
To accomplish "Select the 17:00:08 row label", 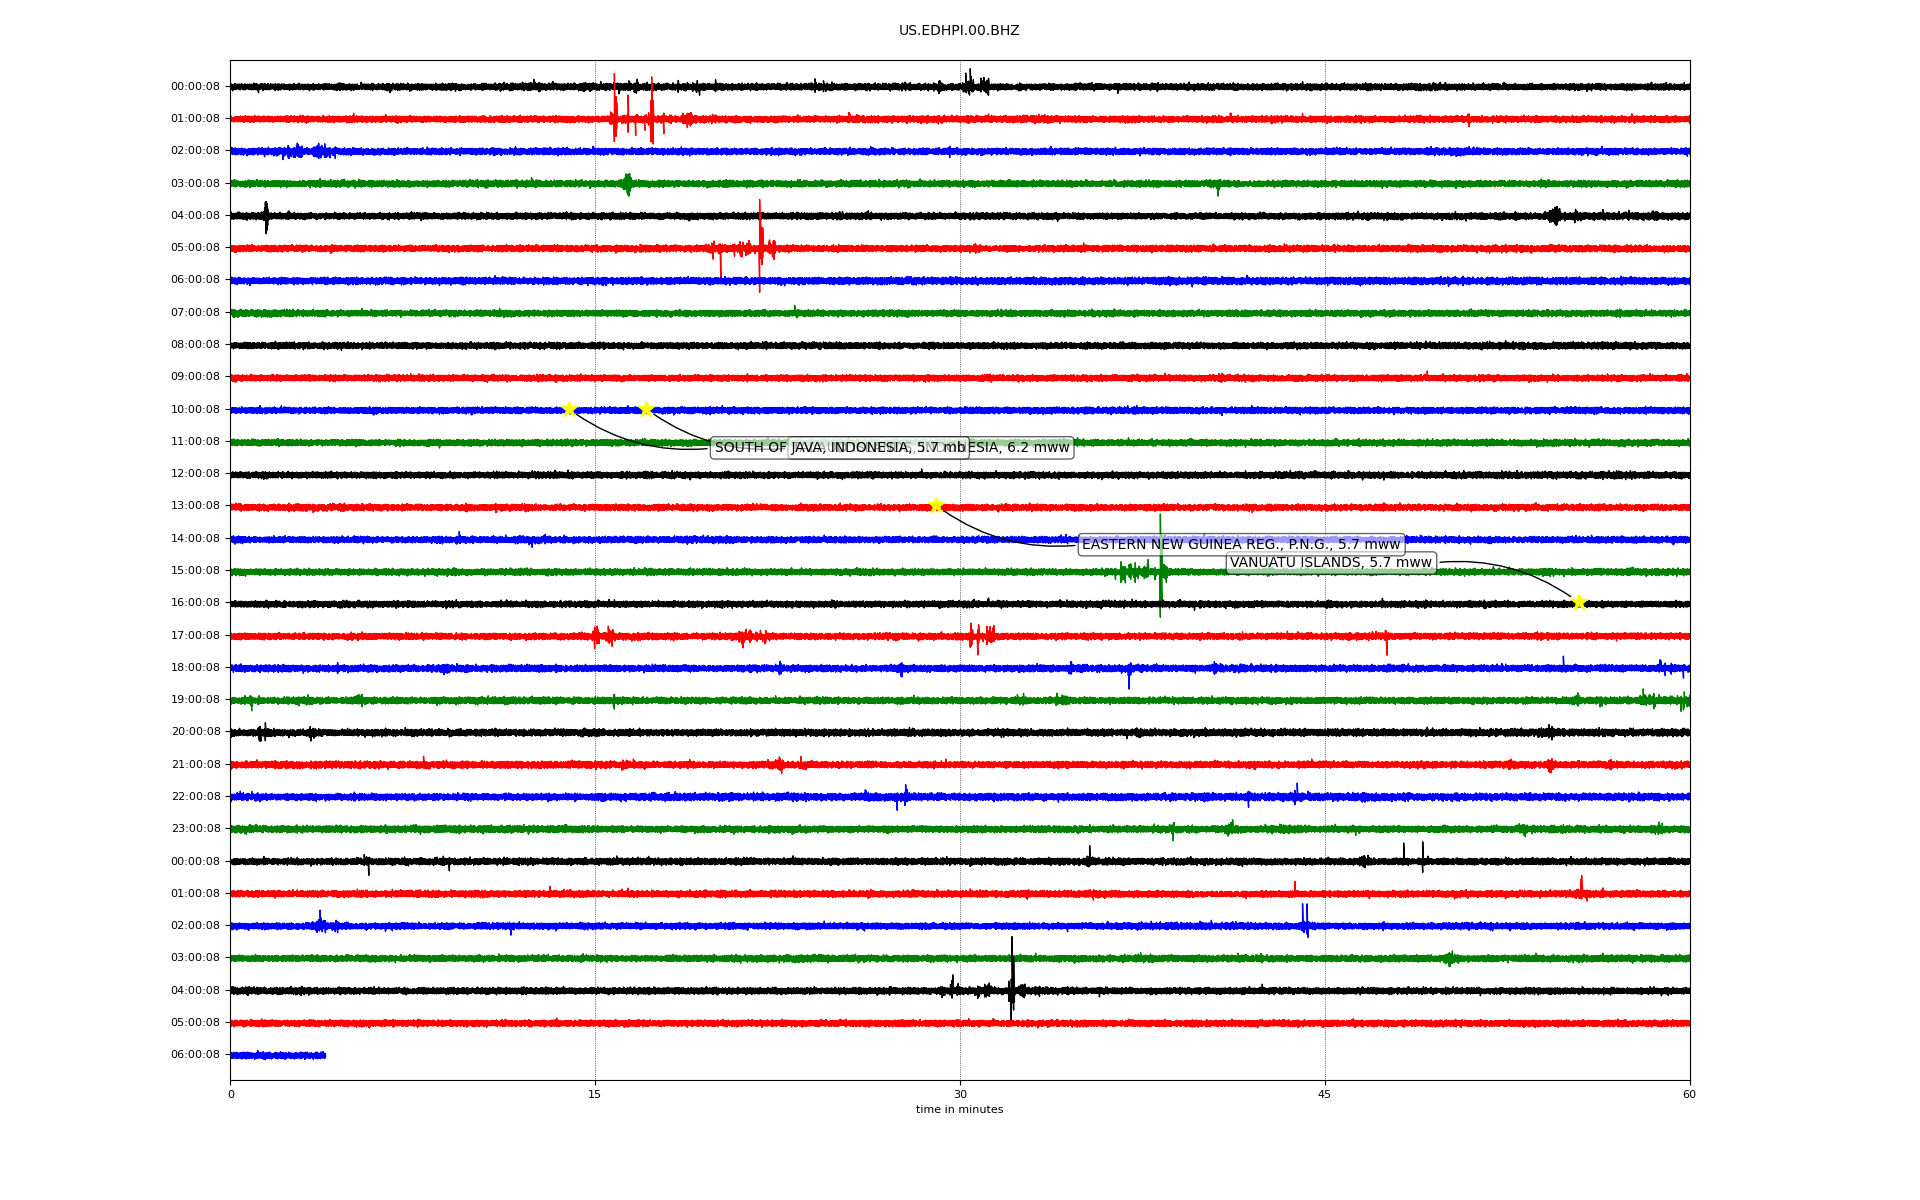I will (195, 636).
